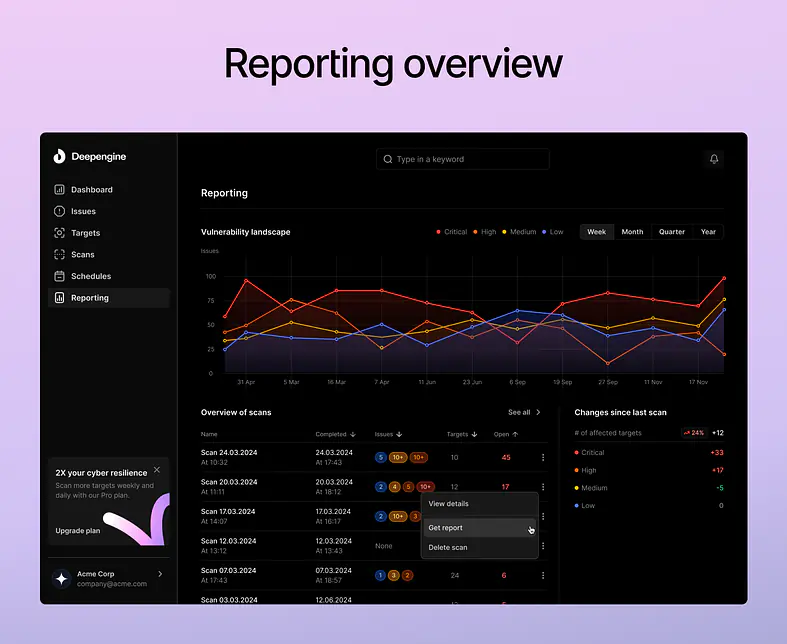Viewport: 787px width, 644px height.
Task: Sort scans by Targets column
Action: [462, 434]
